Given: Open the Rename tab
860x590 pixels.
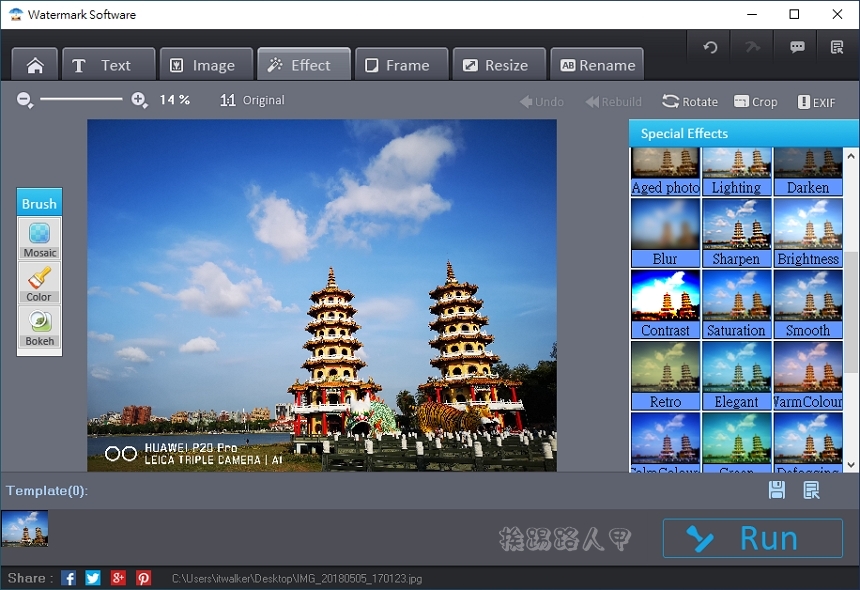Looking at the screenshot, I should 597,64.
